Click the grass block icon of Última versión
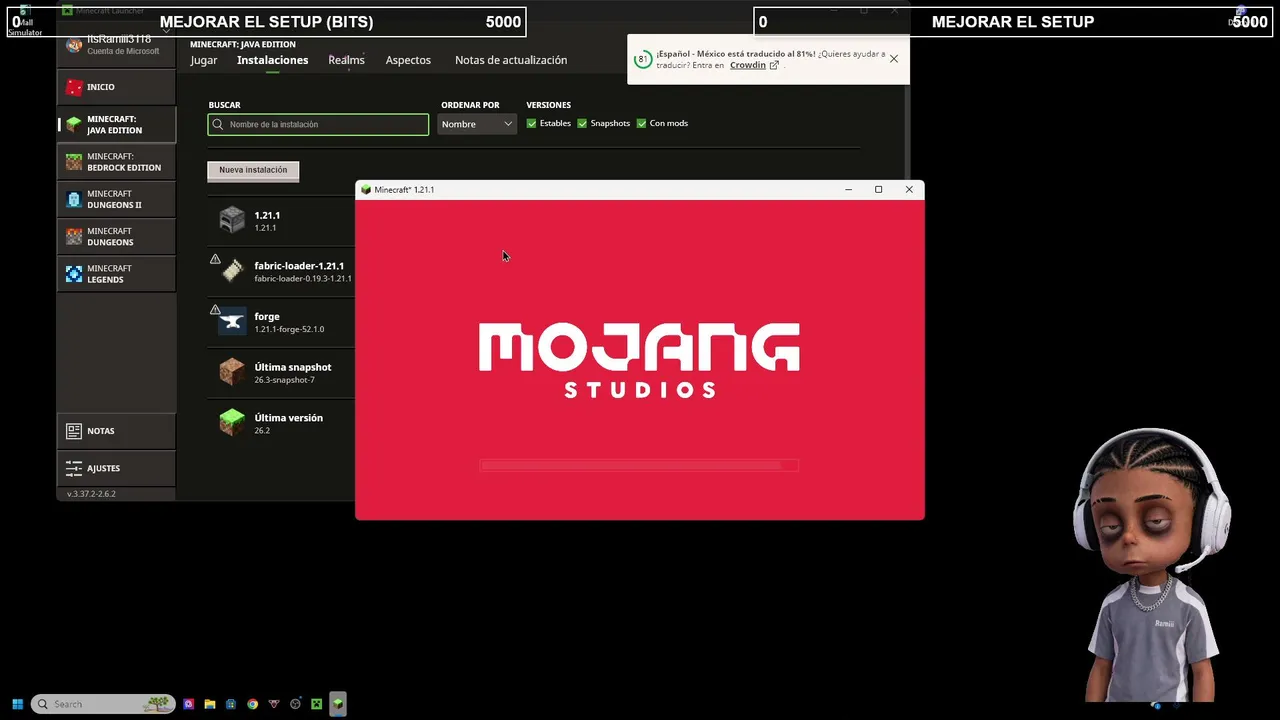This screenshot has width=1280, height=720. 232,423
